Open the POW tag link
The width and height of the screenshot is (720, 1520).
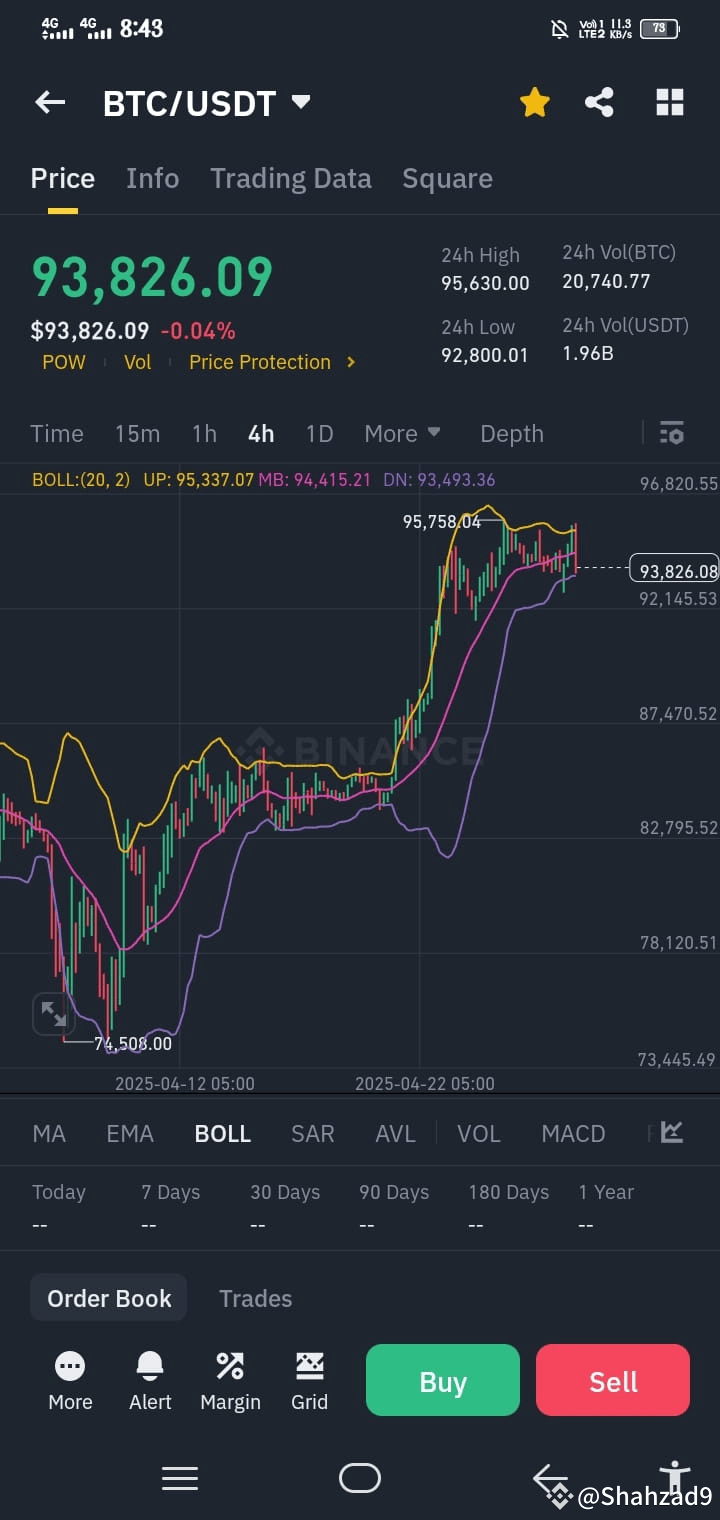pos(64,362)
